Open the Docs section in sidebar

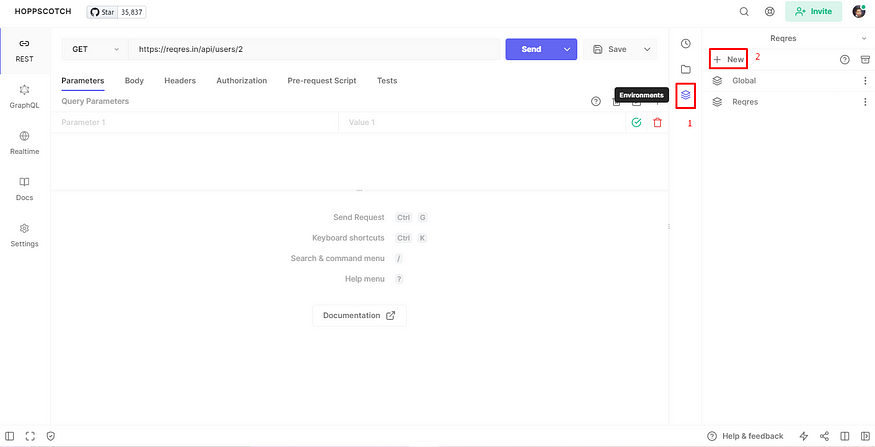25,189
